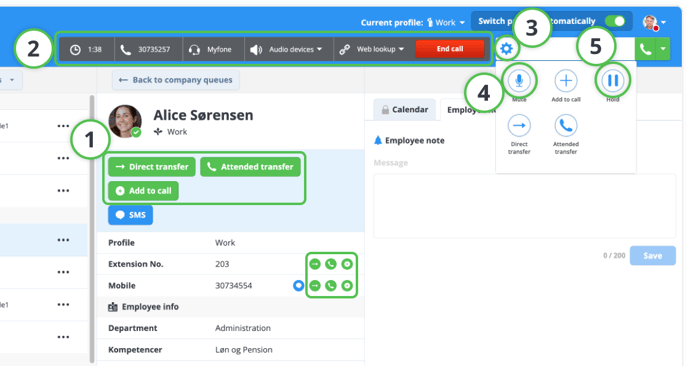The image size is (688, 366).
Task: Click the Myfone headset item in call bar
Action: (x=213, y=49)
